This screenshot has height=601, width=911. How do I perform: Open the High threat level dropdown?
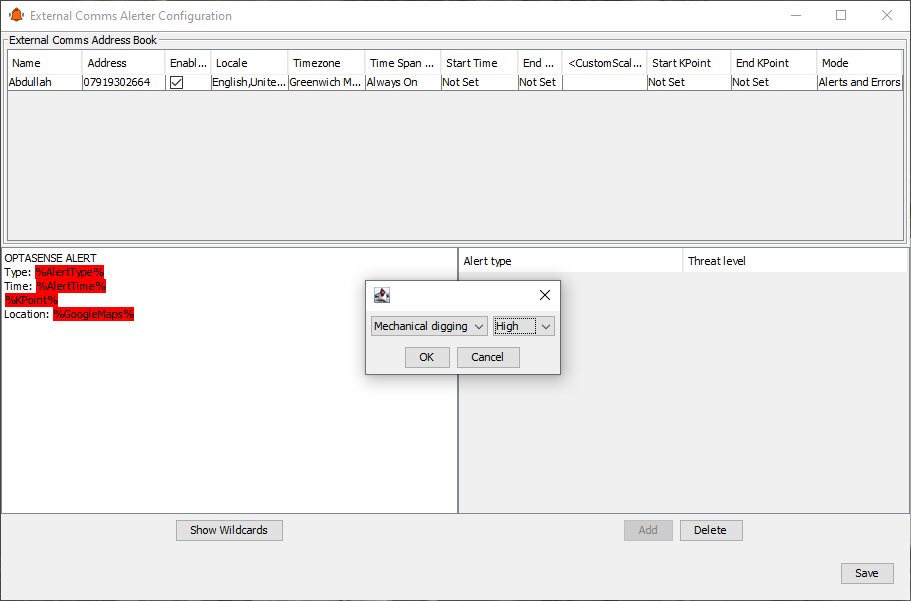[x=524, y=326]
